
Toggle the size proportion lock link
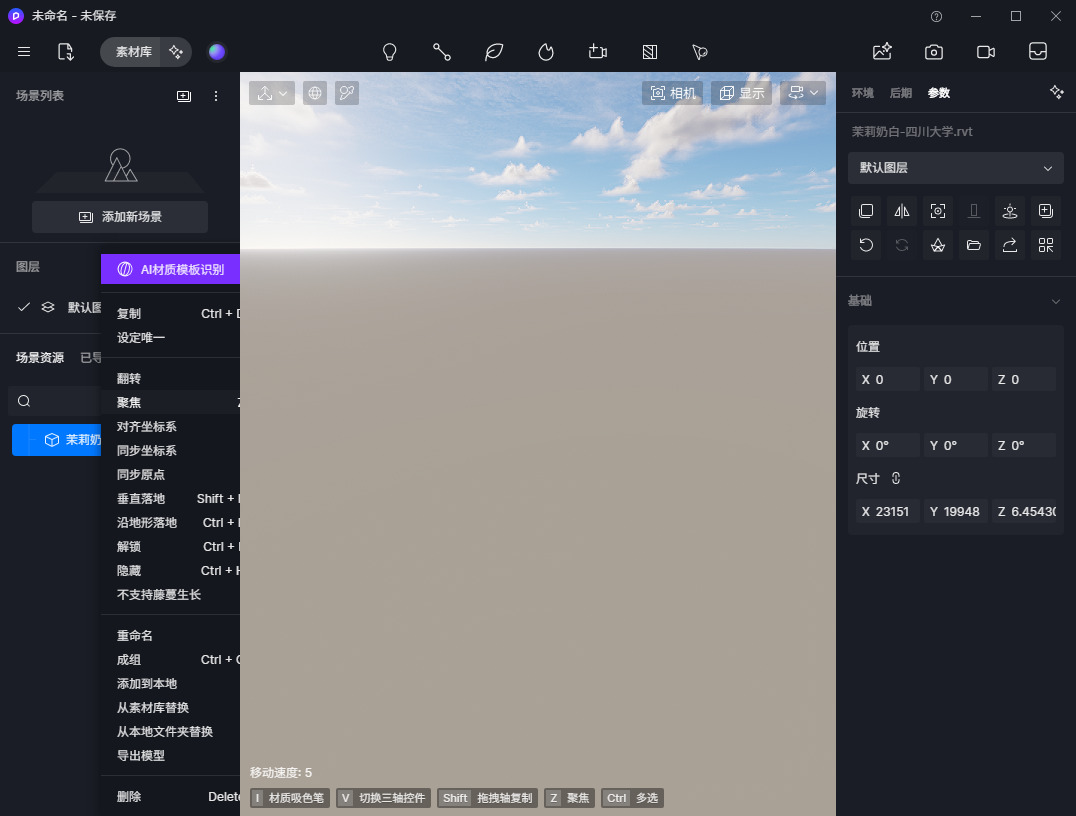coord(896,479)
